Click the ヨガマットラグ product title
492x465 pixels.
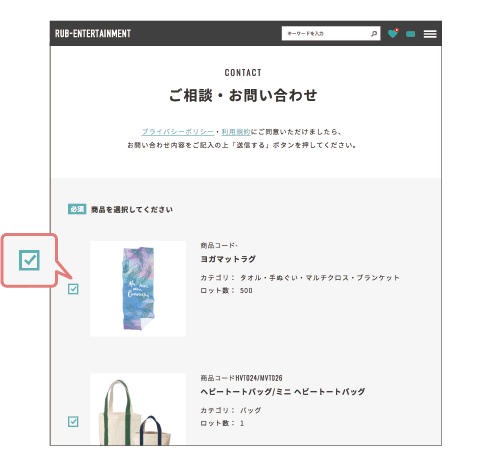click(x=228, y=259)
